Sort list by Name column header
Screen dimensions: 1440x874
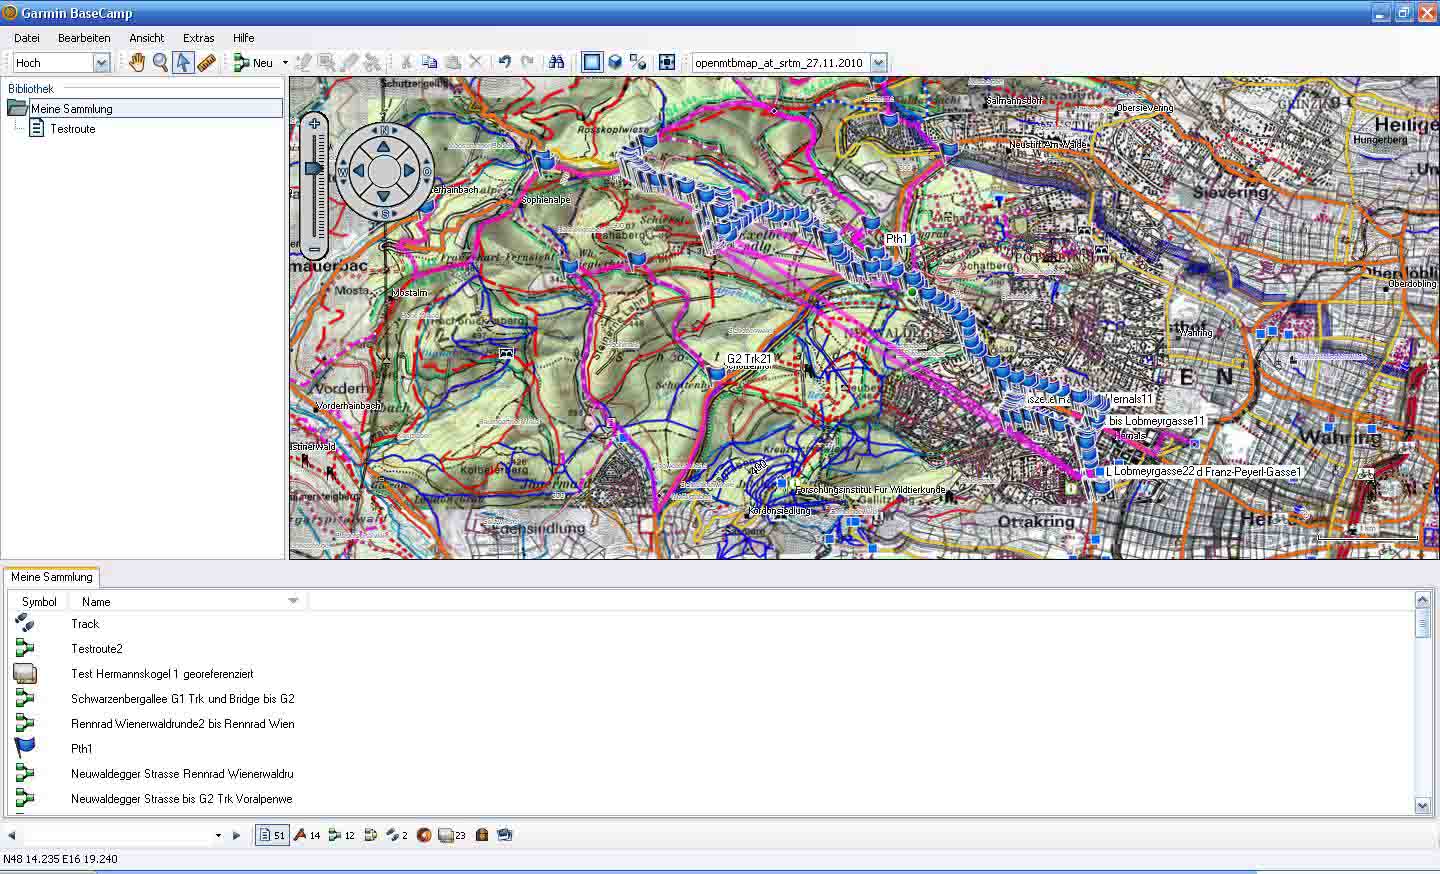pos(97,602)
